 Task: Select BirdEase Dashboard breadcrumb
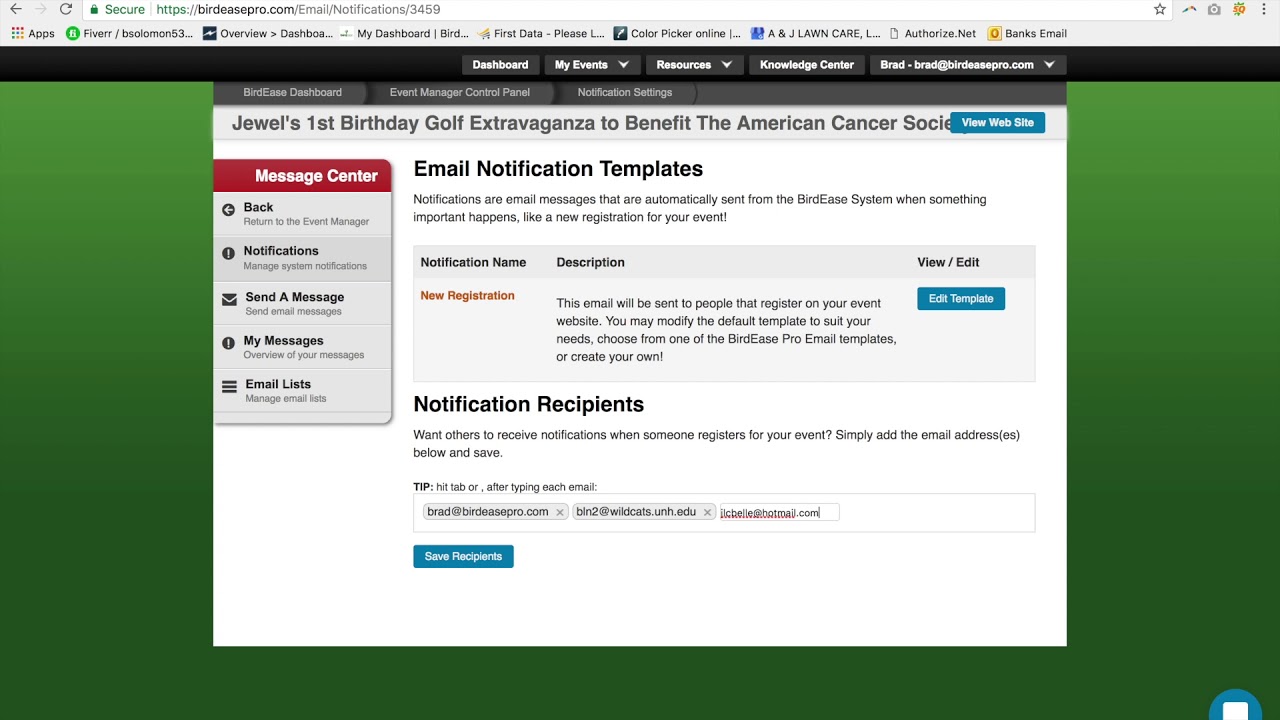pos(292,92)
